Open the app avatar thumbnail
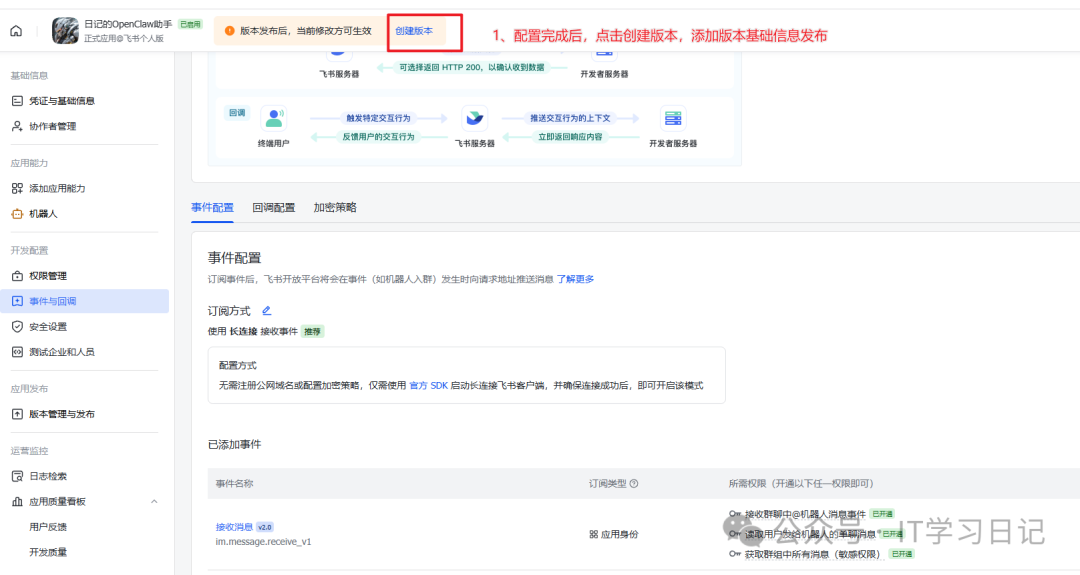 tap(65, 31)
